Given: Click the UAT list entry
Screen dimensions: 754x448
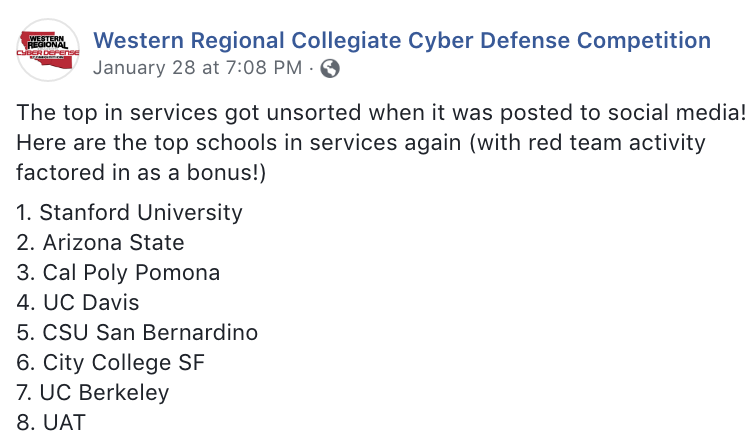Looking at the screenshot, I should pyautogui.click(x=51, y=423).
